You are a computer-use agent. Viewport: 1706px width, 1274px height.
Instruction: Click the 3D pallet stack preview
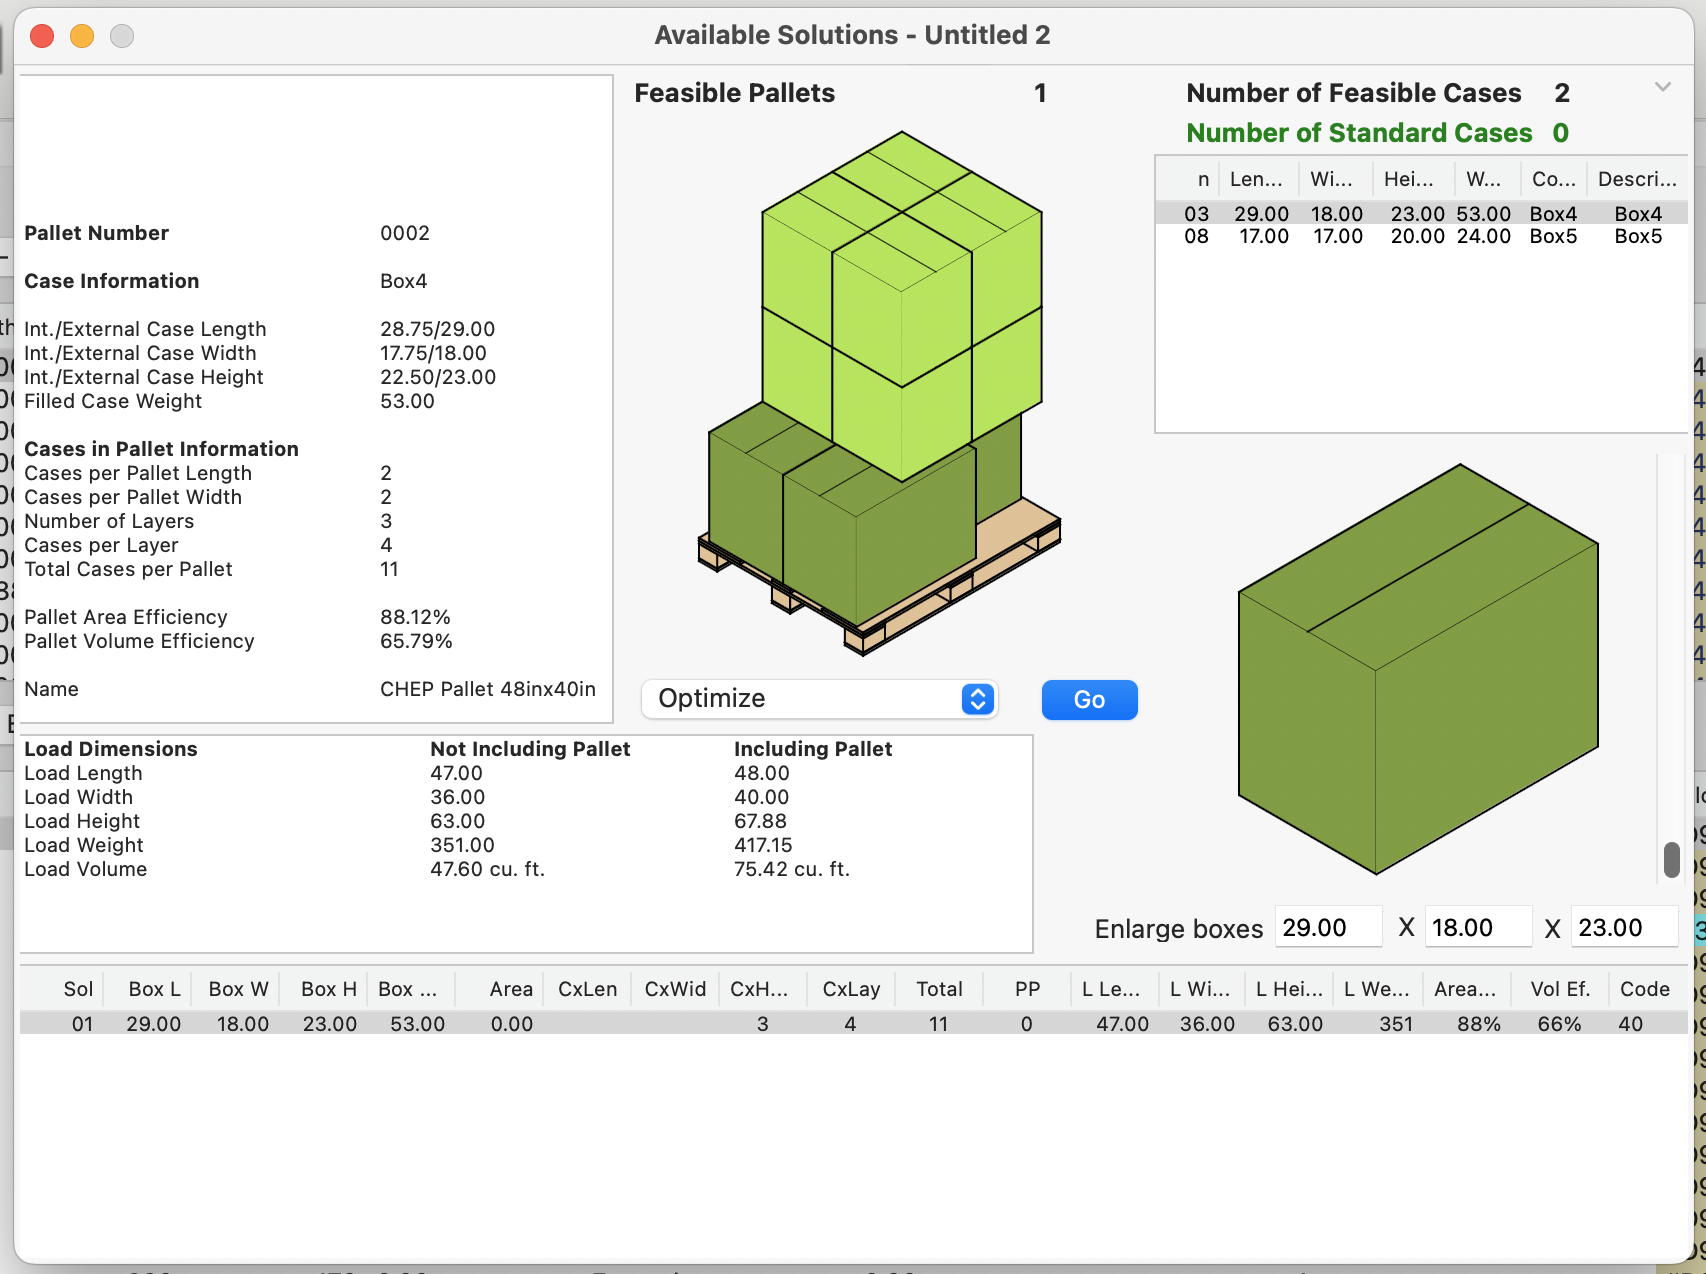pyautogui.click(x=878, y=393)
